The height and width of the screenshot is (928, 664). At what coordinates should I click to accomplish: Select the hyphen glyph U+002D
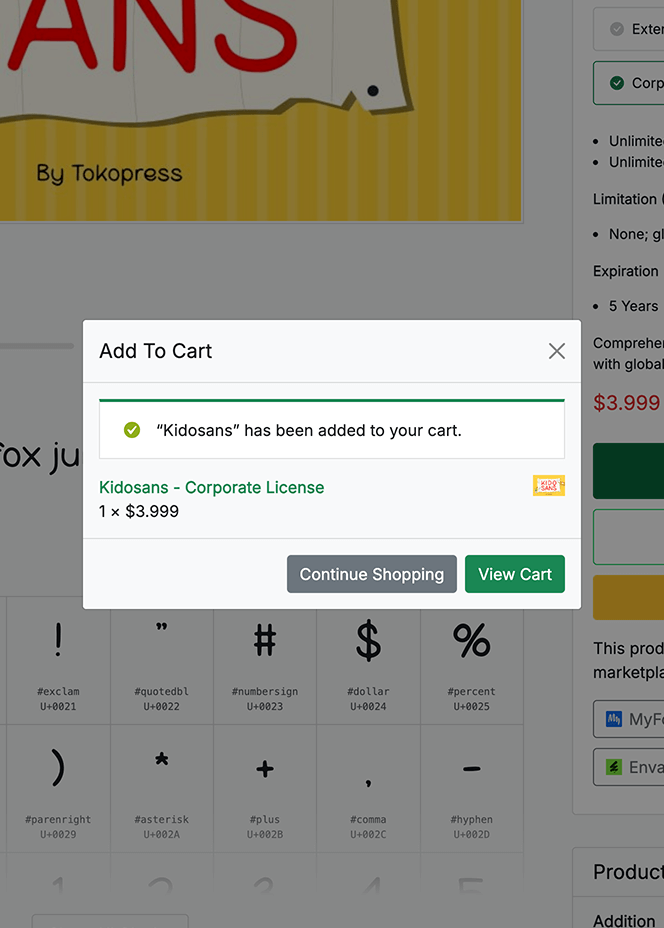pos(472,789)
